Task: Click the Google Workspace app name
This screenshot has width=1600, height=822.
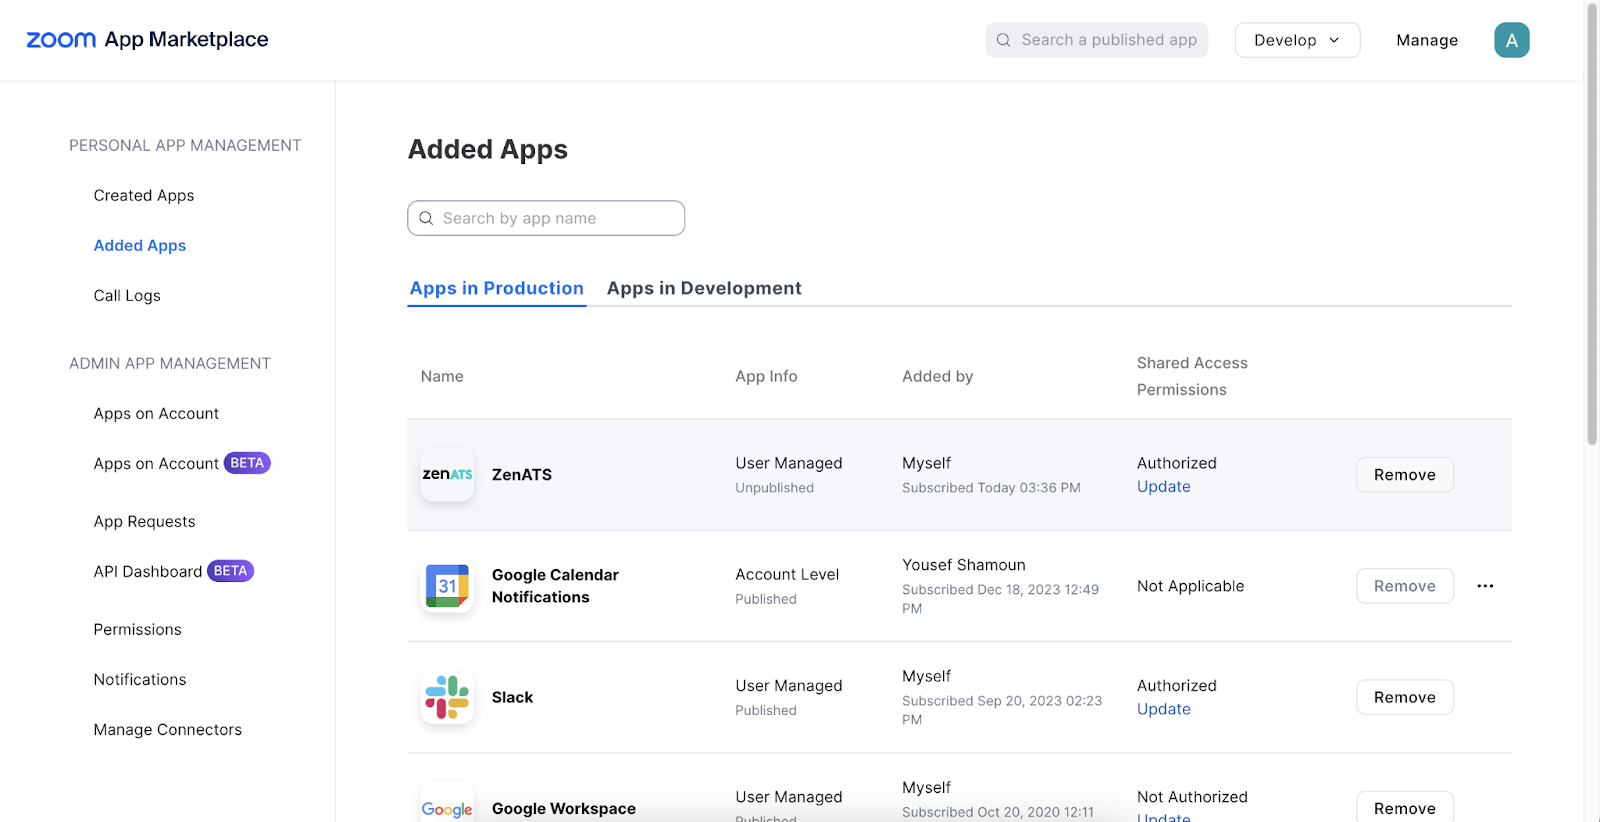Action: click(x=563, y=808)
